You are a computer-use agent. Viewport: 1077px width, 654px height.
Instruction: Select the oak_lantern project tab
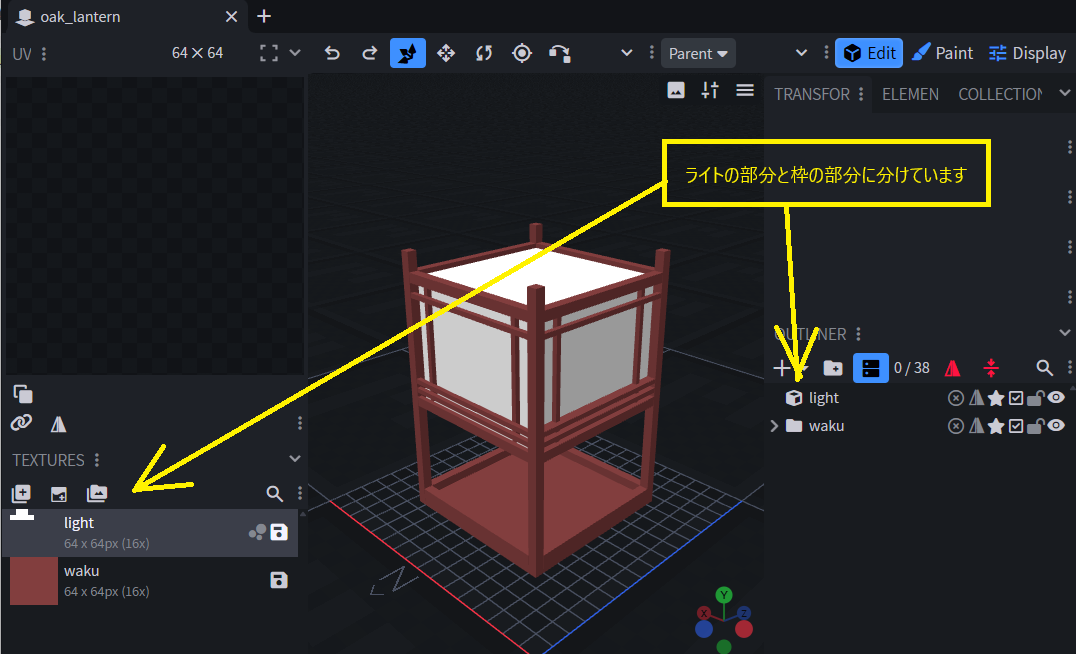coord(127,16)
